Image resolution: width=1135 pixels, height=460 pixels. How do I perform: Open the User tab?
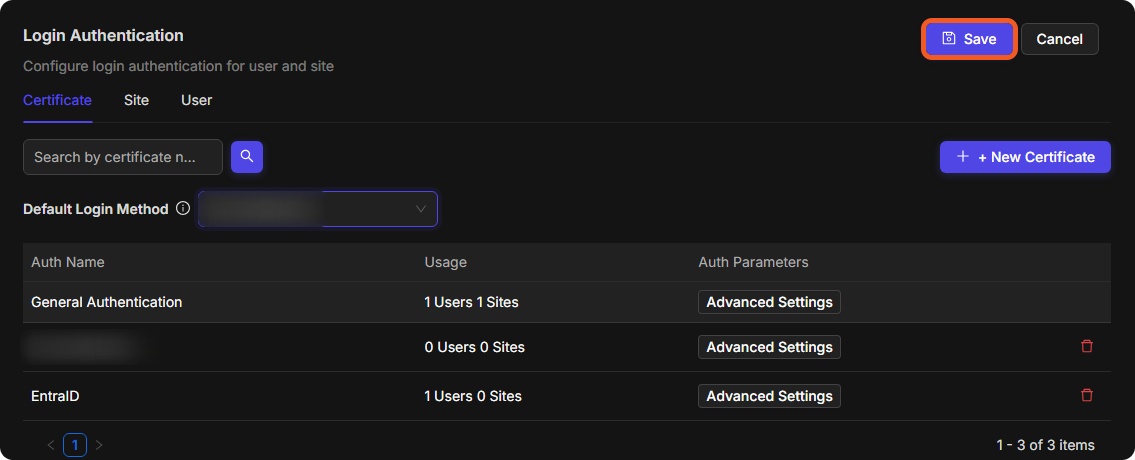196,100
